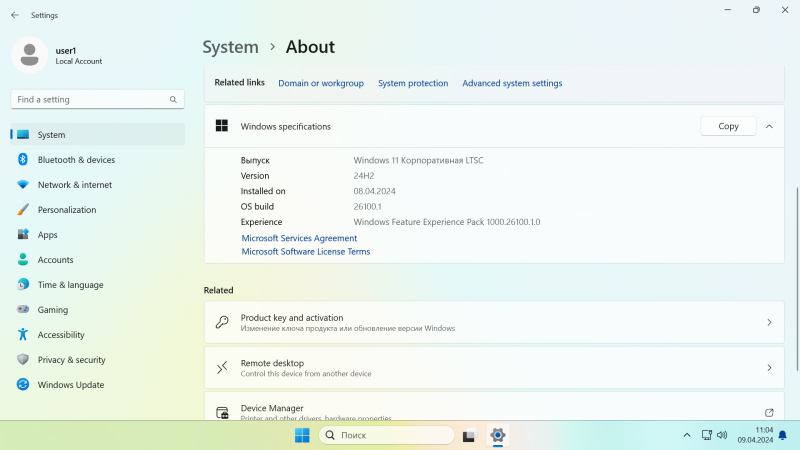Viewport: 800px width, 450px height.
Task: Open System protection link
Action: [x=413, y=83]
